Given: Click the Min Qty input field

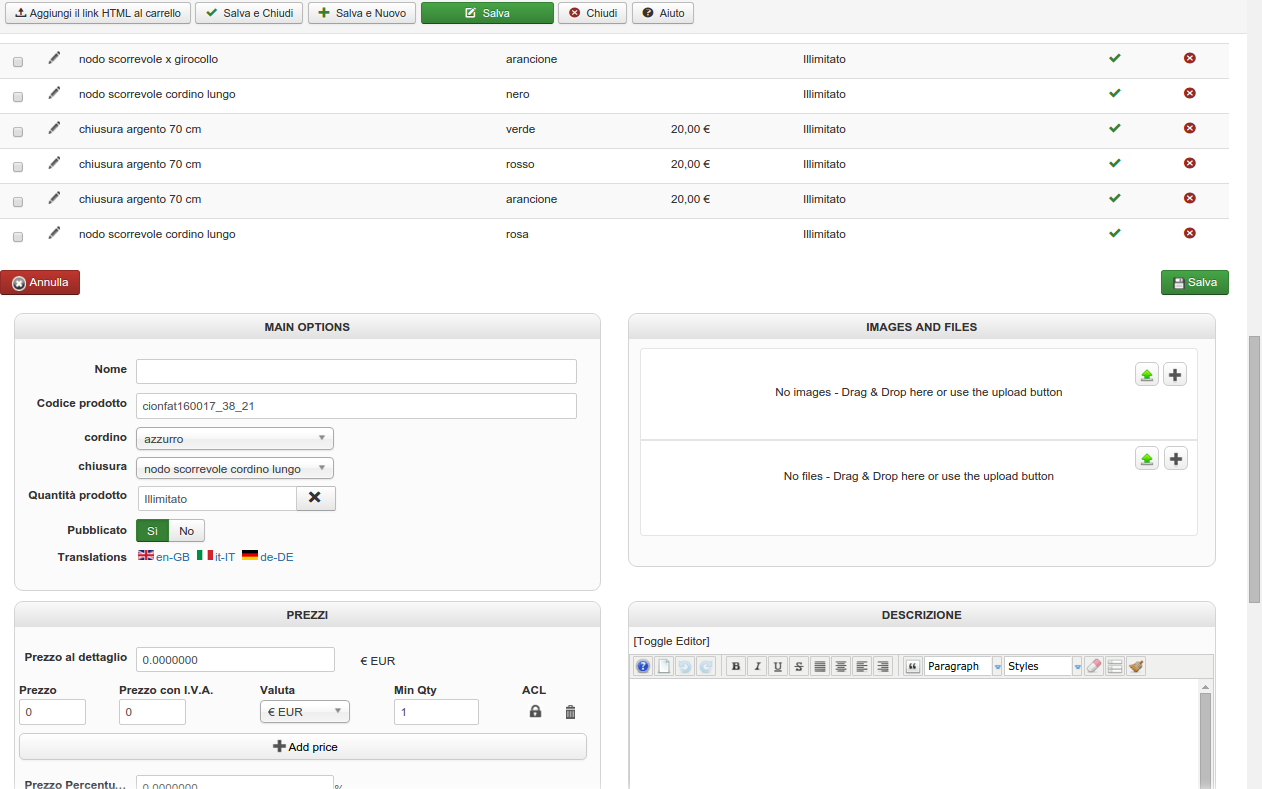Looking at the screenshot, I should pyautogui.click(x=436, y=712).
